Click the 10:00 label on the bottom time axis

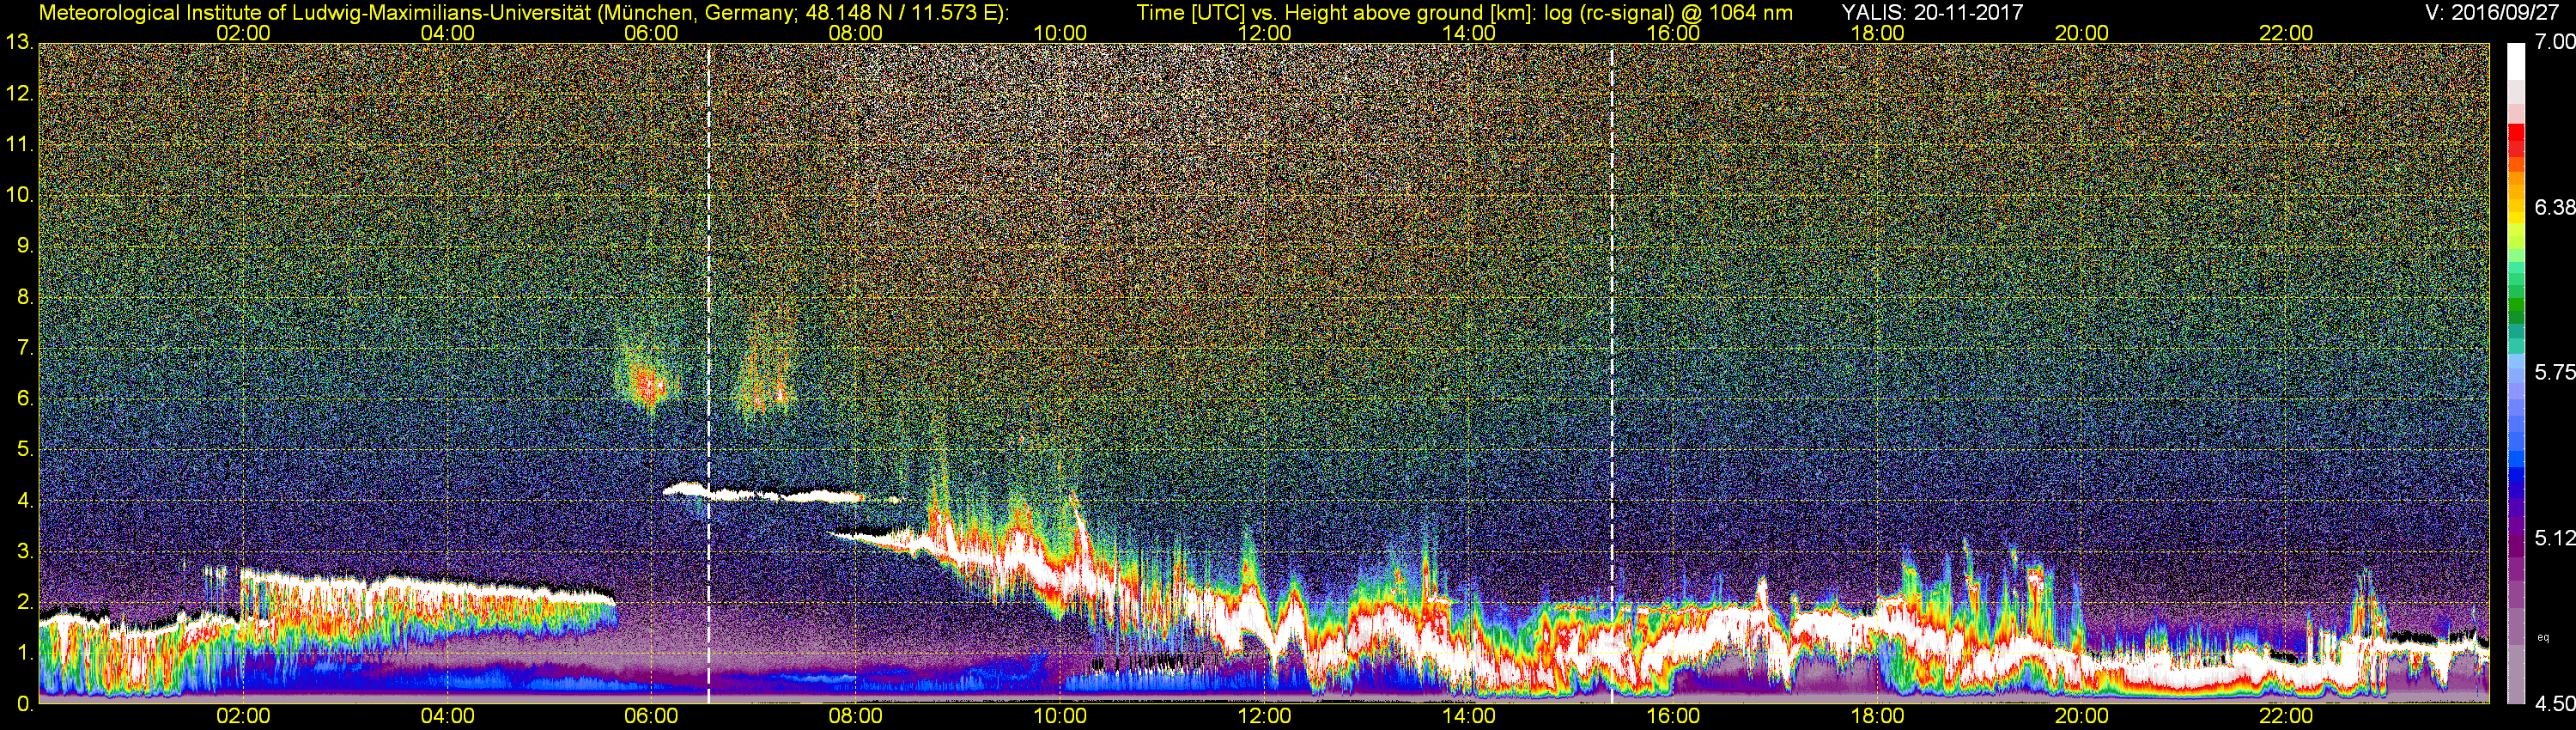[x=1060, y=717]
